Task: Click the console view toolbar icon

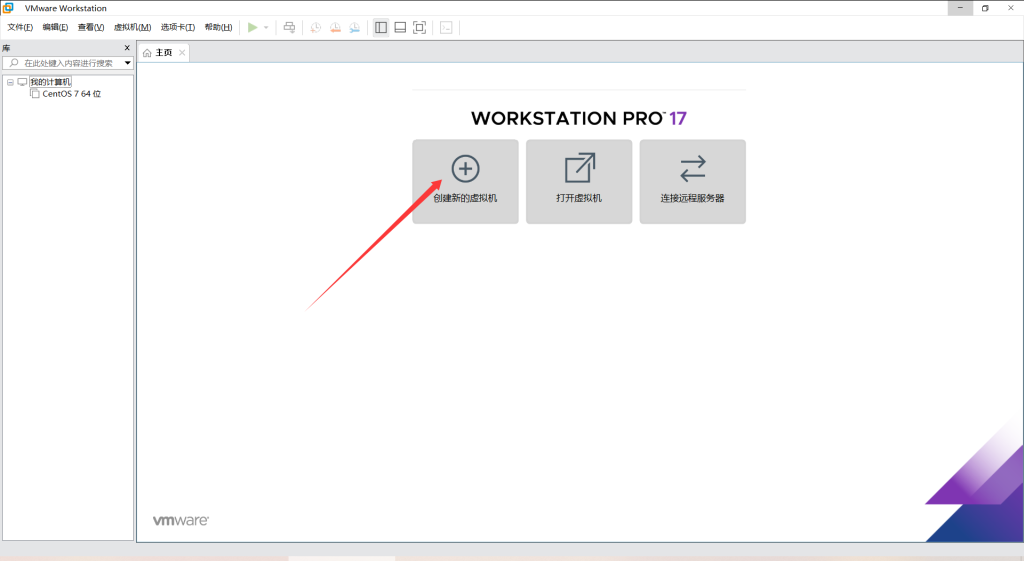Action: pyautogui.click(x=445, y=27)
